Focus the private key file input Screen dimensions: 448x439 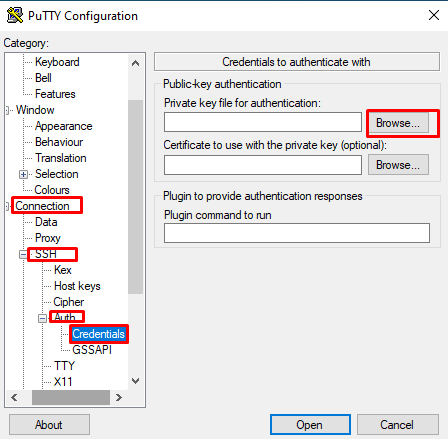[x=263, y=122]
